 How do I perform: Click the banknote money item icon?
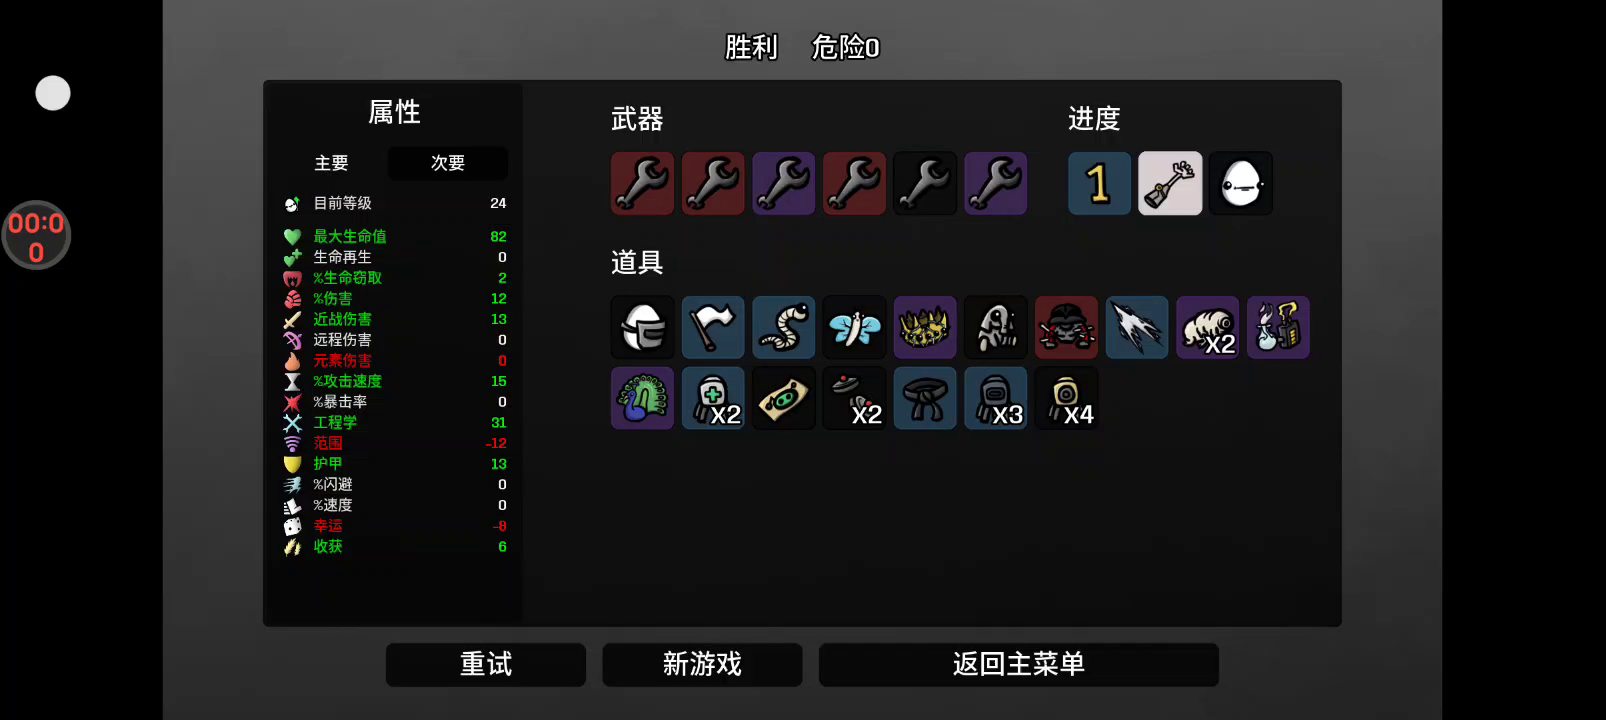[x=784, y=398]
